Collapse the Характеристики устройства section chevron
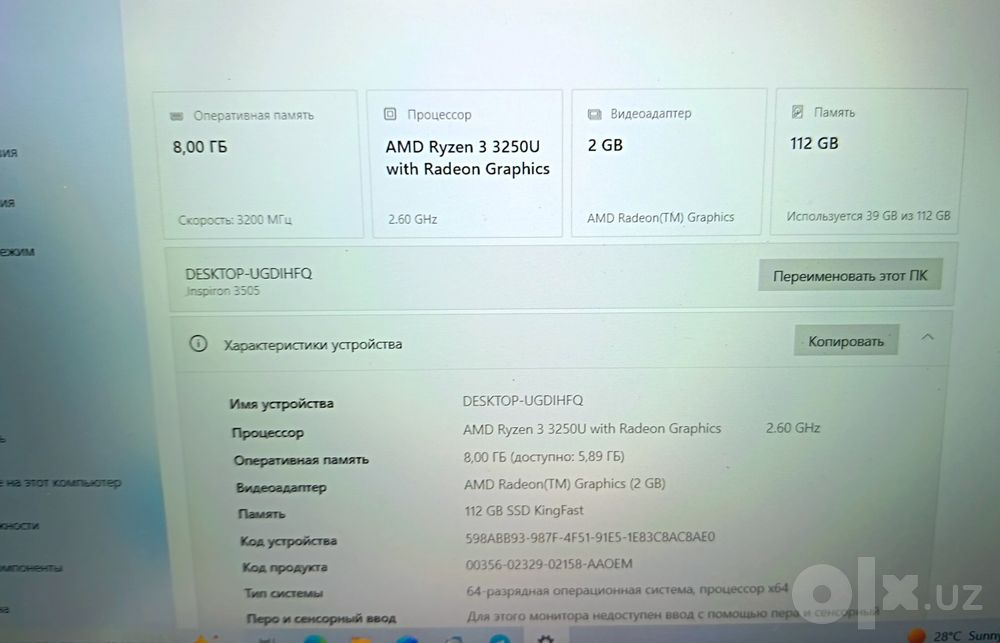The width and height of the screenshot is (1000, 643). click(x=928, y=337)
